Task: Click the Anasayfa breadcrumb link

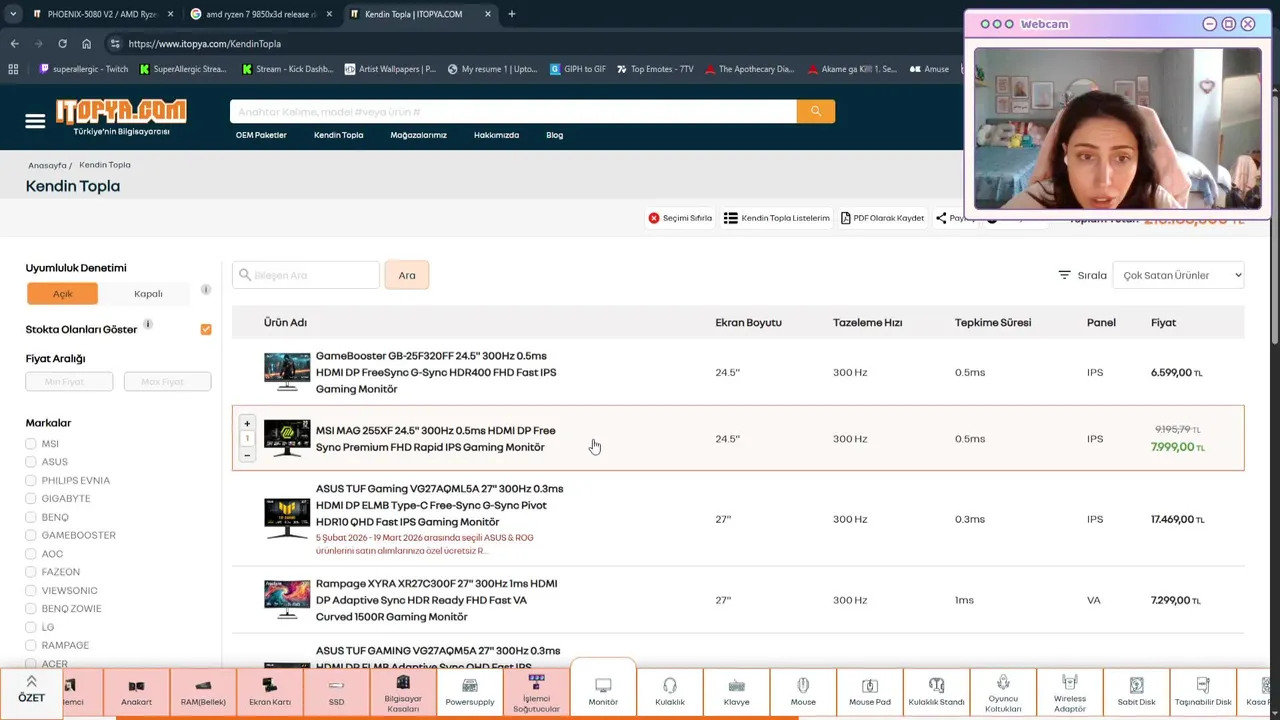Action: 47,165
